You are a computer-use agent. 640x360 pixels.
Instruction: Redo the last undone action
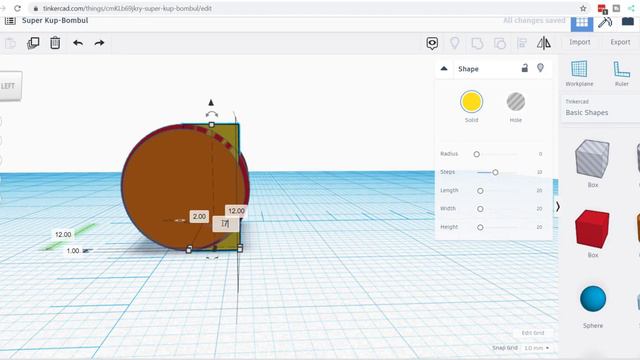pyautogui.click(x=99, y=43)
